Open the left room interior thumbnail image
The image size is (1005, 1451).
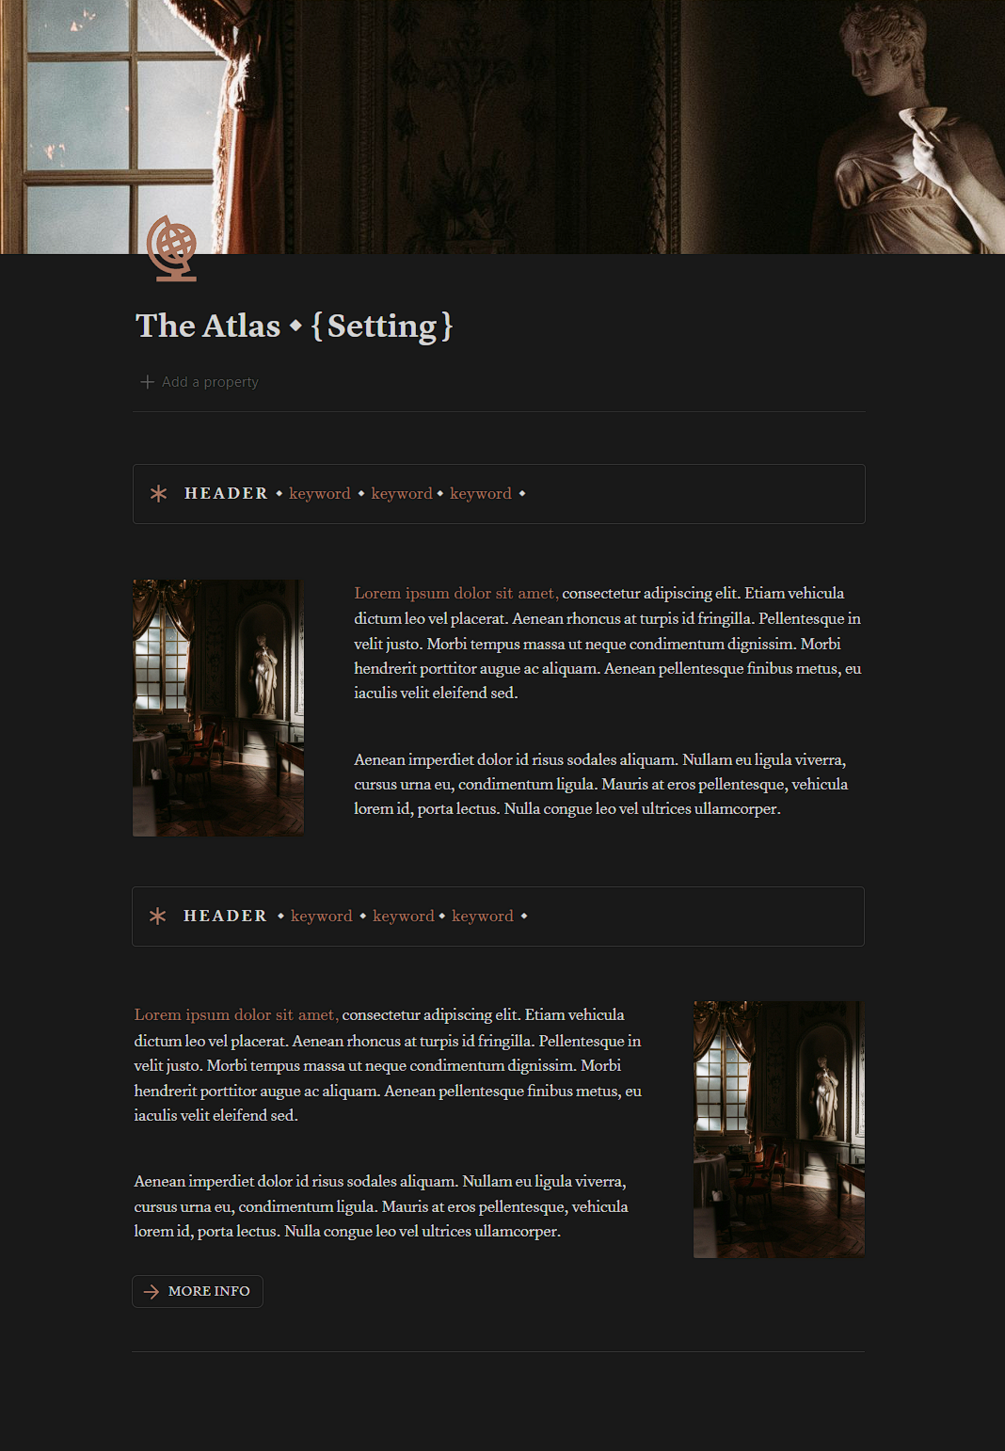click(218, 708)
